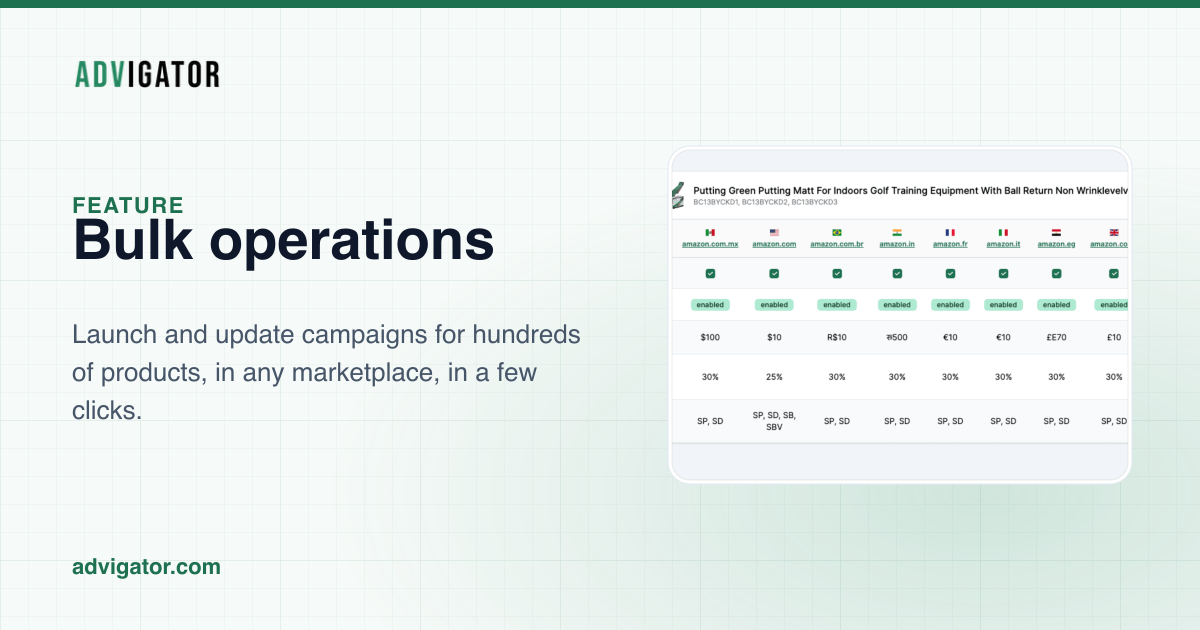Click the enabled badge for amazon.com.mx
Image resolution: width=1200 pixels, height=630 pixels.
(x=710, y=305)
